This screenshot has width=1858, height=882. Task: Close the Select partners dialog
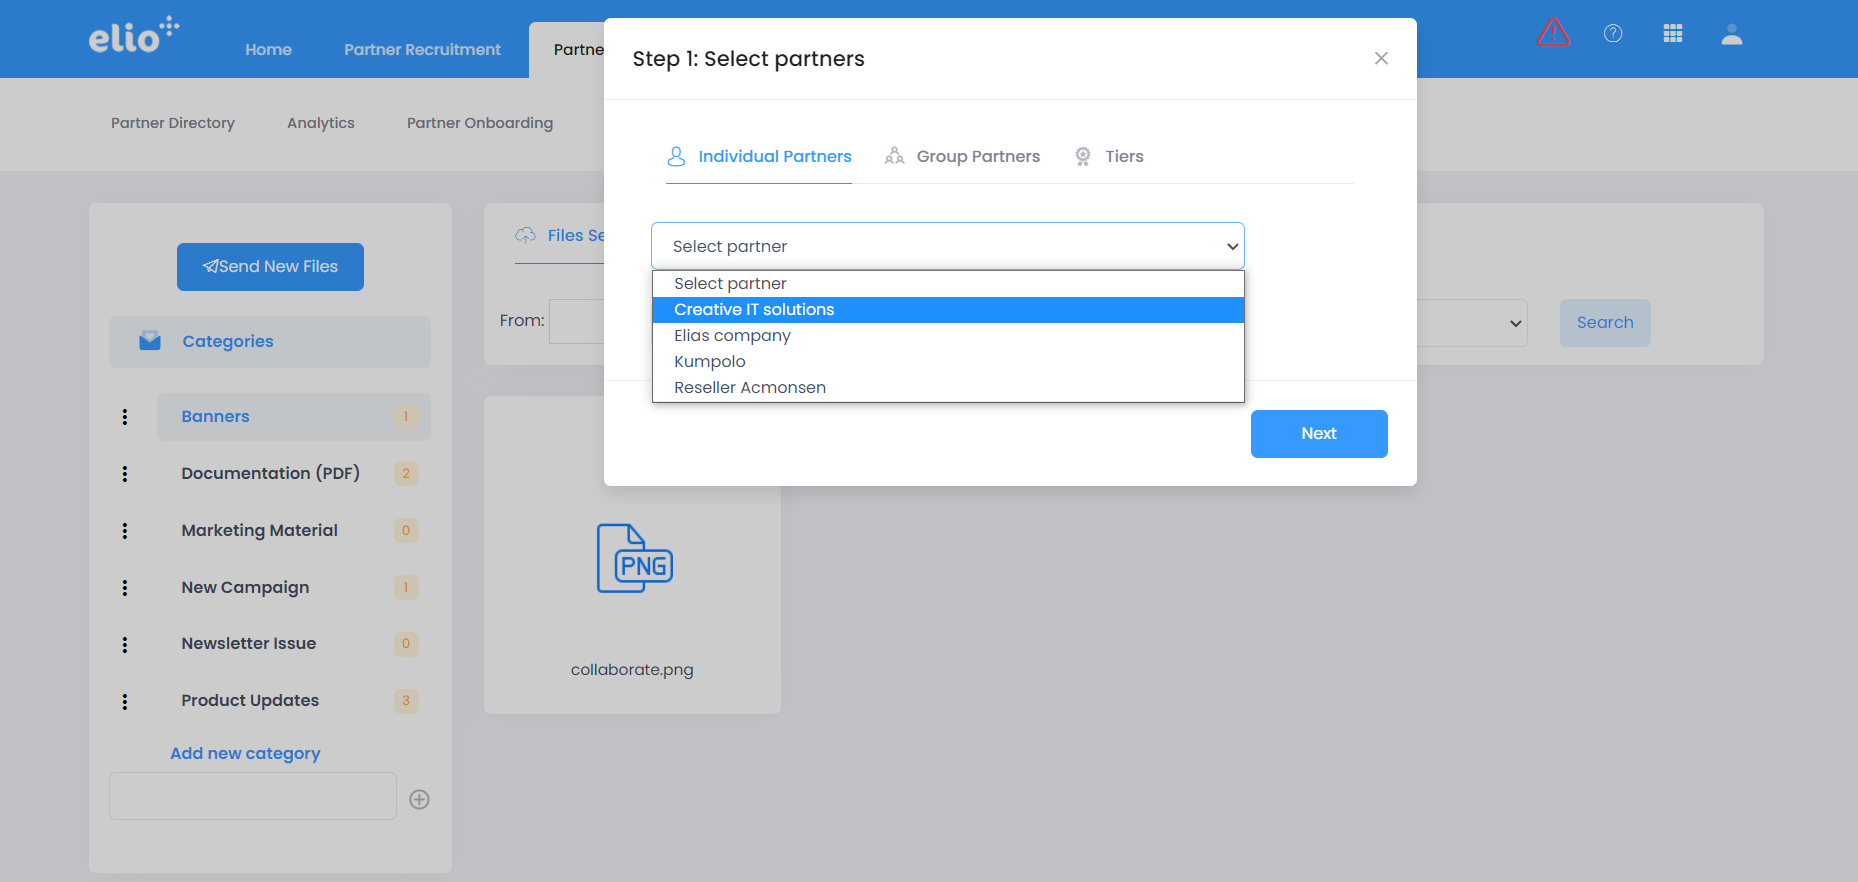1381,58
